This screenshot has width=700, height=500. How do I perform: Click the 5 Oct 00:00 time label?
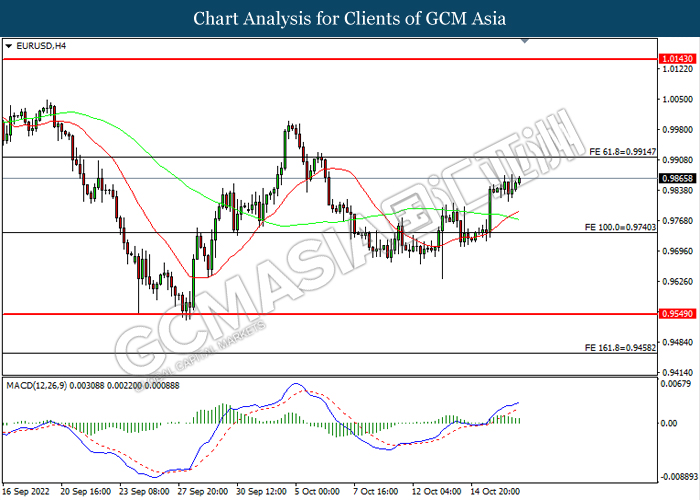click(317, 492)
